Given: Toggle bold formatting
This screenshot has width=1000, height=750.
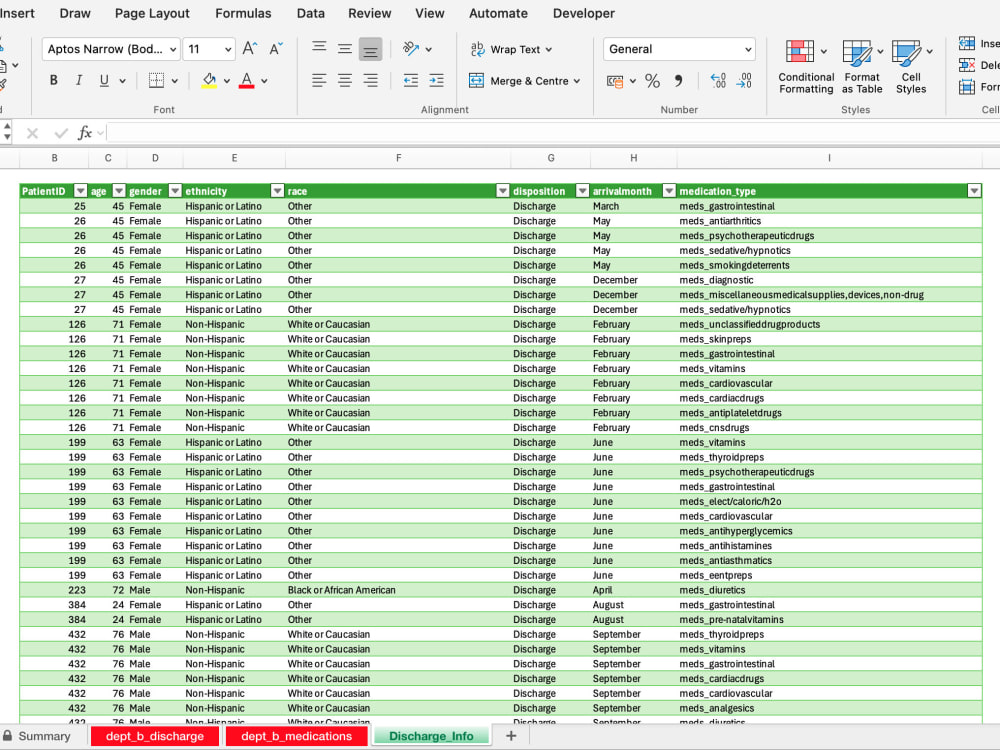Looking at the screenshot, I should coord(54,80).
